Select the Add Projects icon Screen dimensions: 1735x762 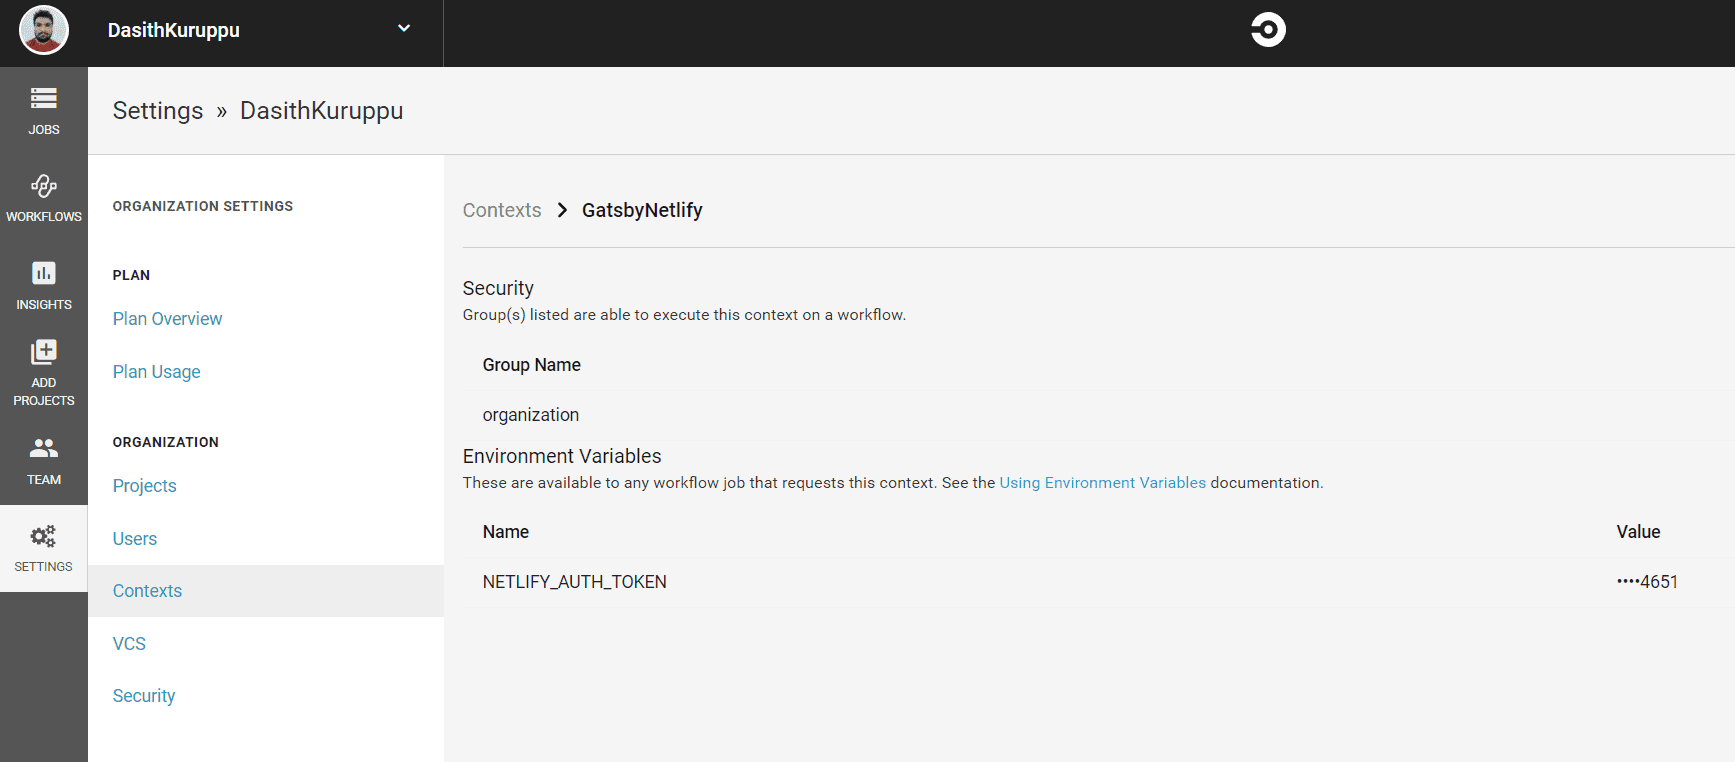43,351
